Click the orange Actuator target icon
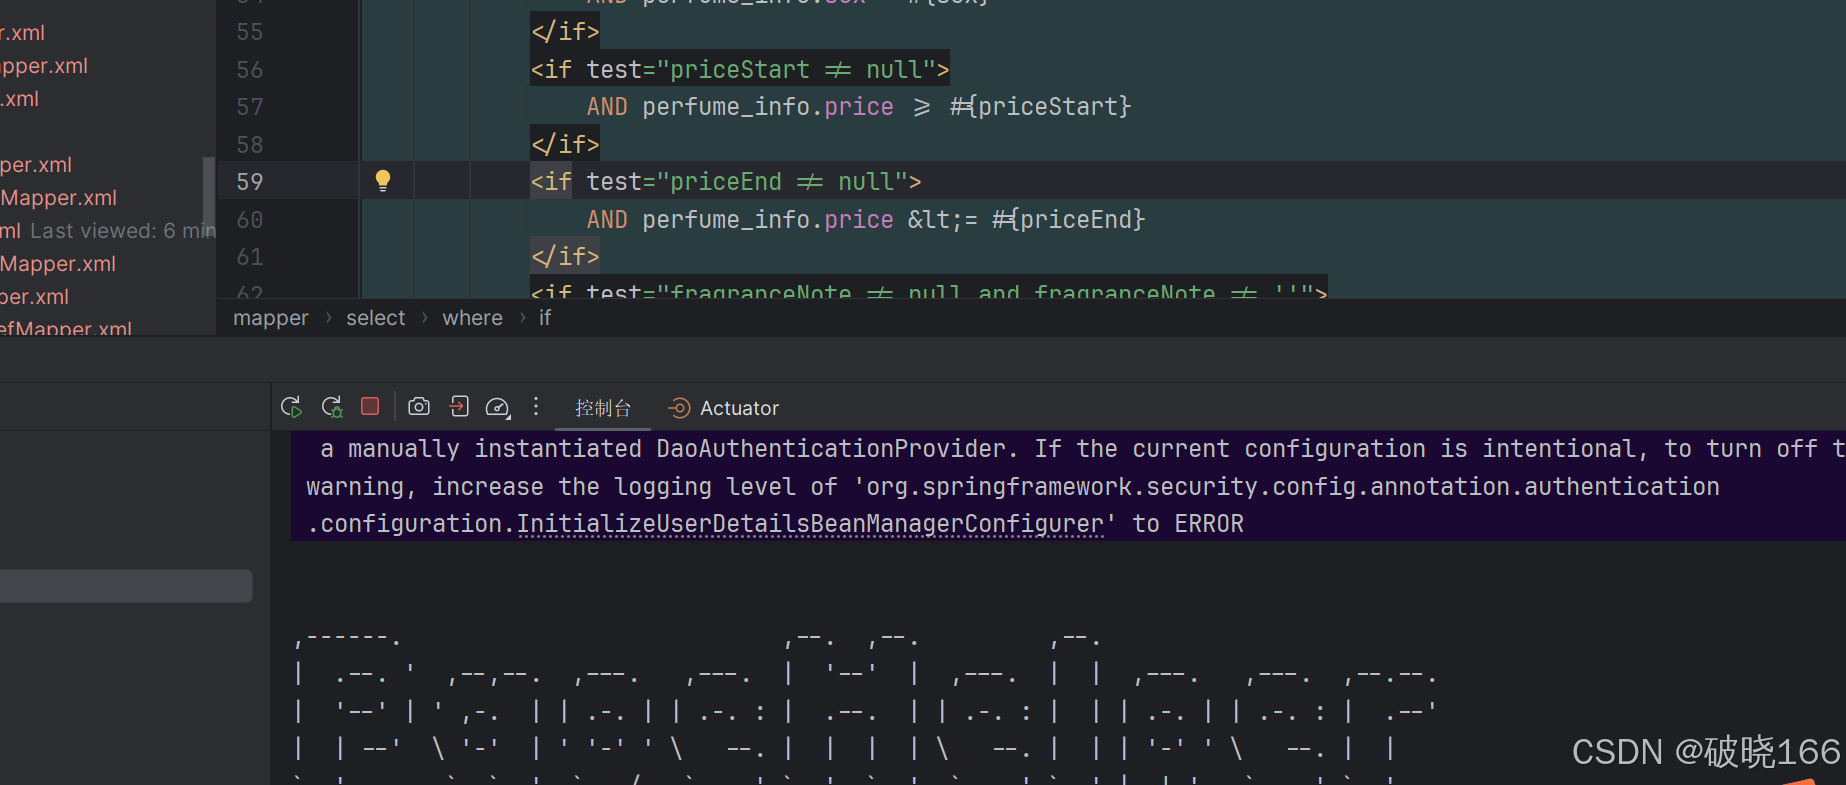 tap(679, 408)
